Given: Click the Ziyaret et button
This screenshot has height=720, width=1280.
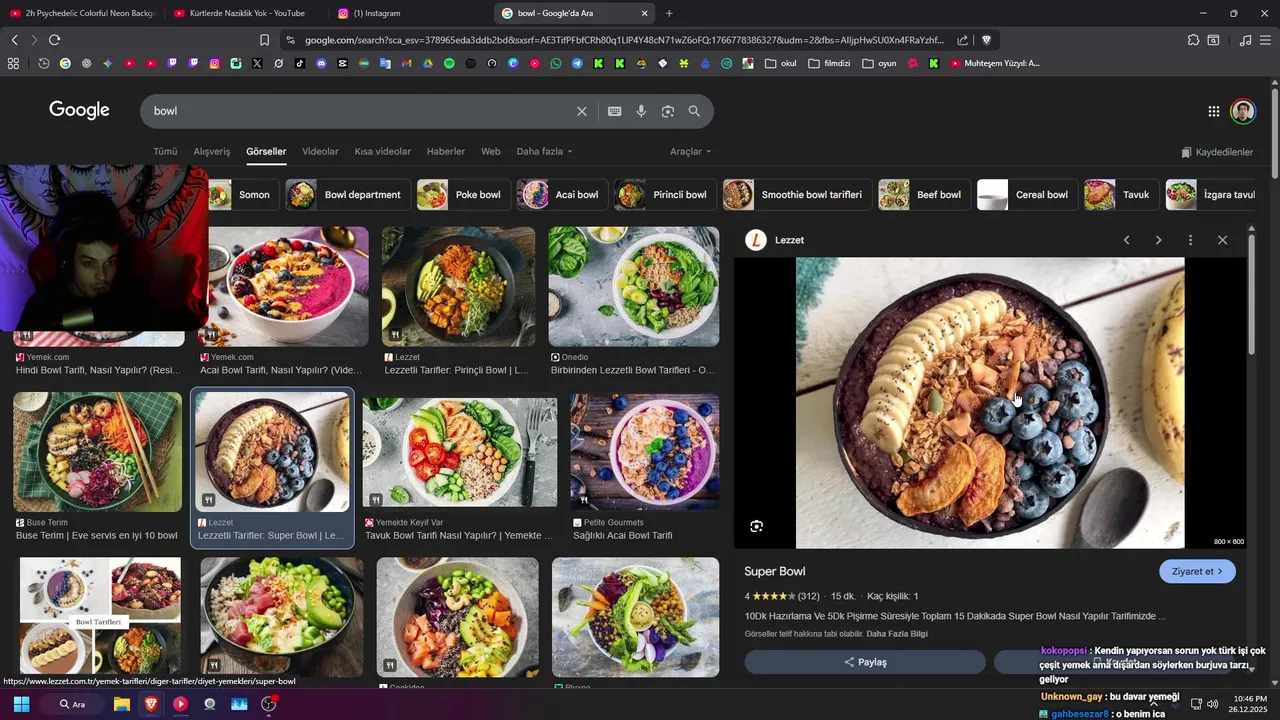Looking at the screenshot, I should click(1197, 571).
